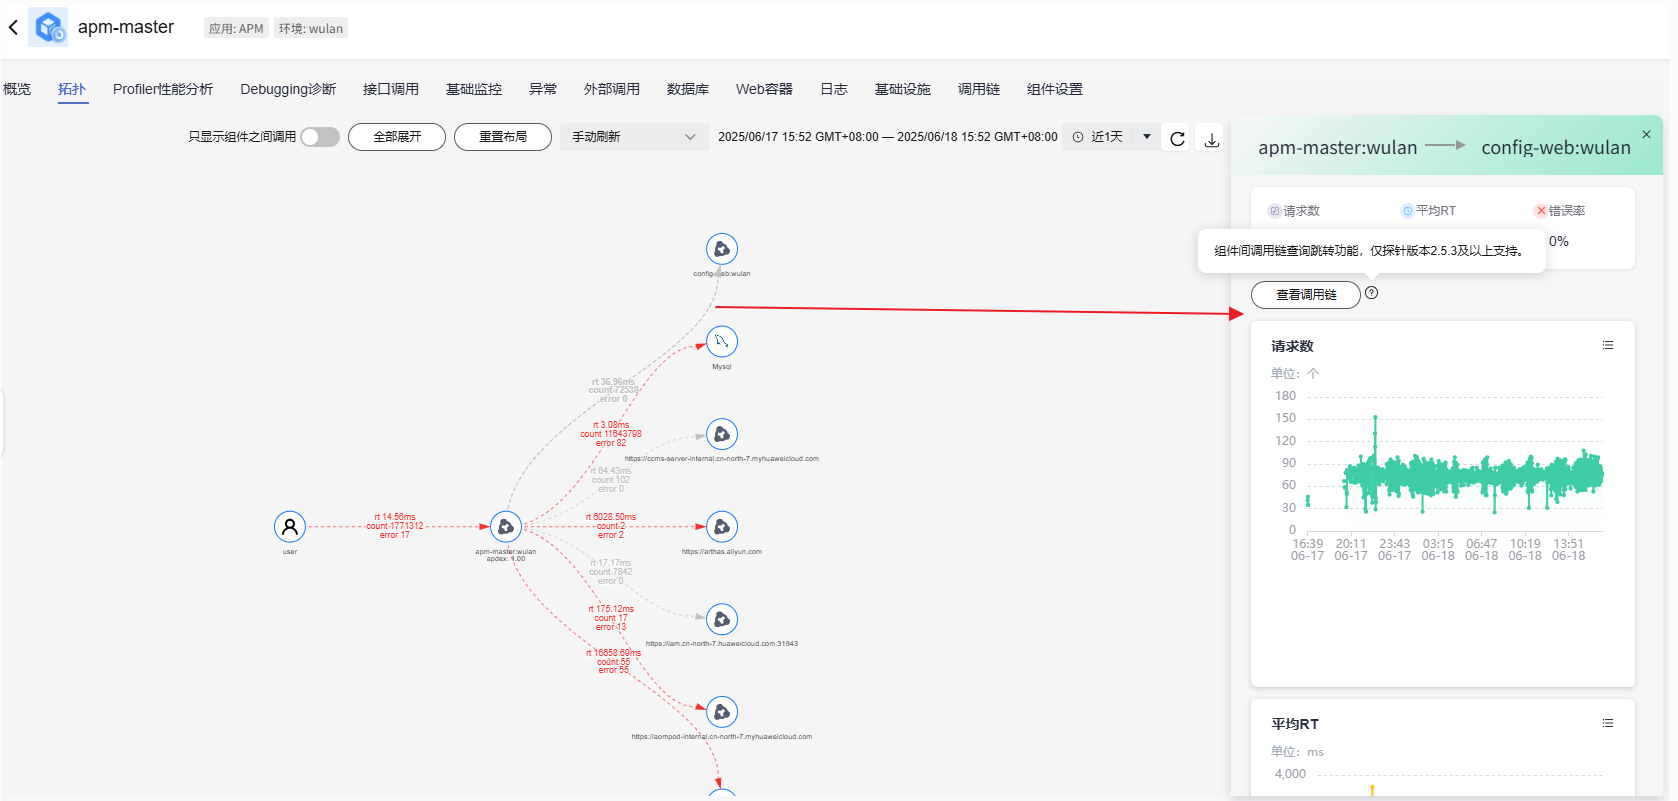Open the 日志 tab
The image size is (1678, 801).
click(834, 89)
